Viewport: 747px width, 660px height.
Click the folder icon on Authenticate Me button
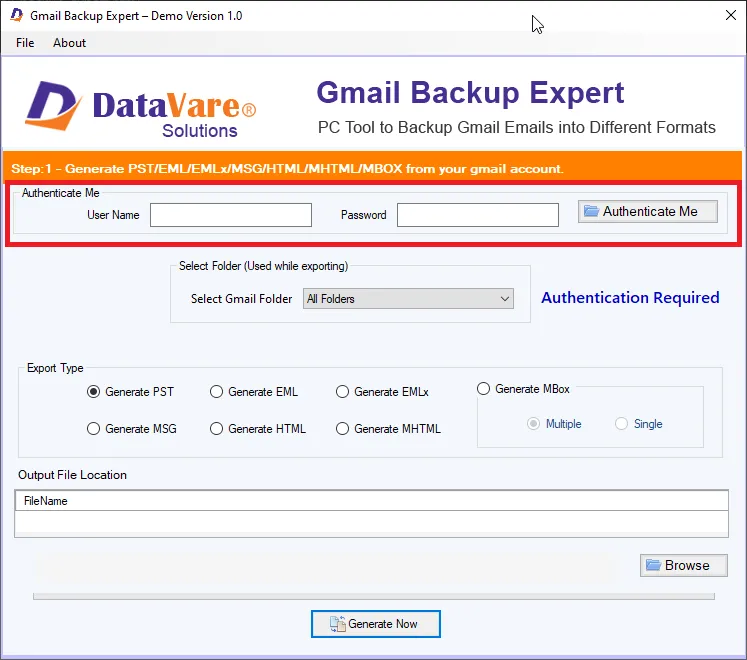[x=591, y=211]
